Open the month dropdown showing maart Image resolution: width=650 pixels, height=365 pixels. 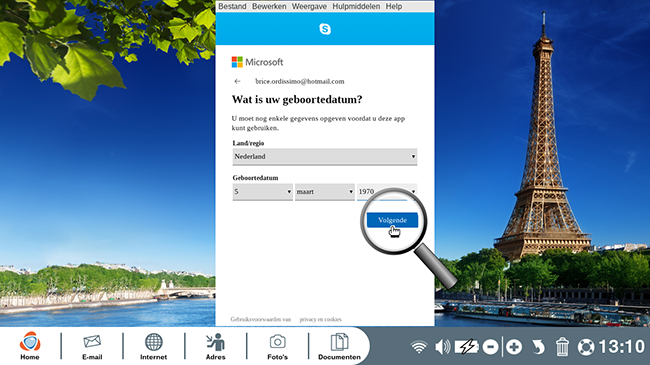click(325, 192)
